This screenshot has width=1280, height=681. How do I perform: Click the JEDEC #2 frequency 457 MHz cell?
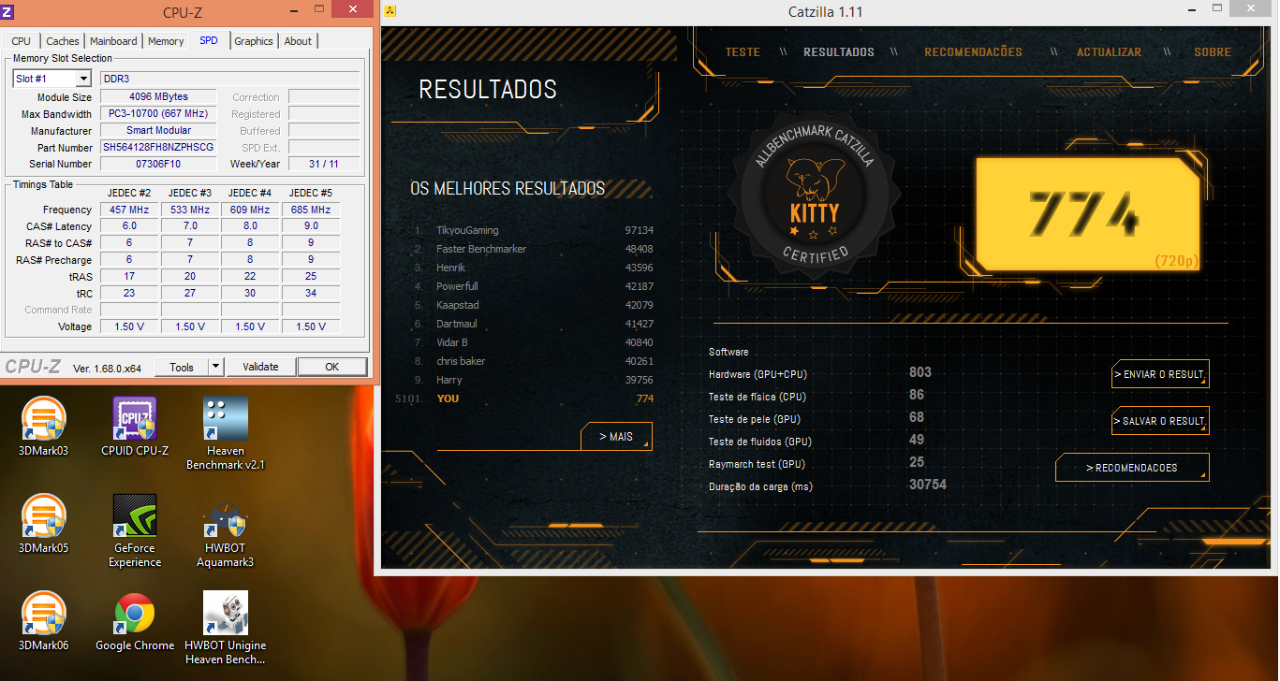(x=129, y=210)
